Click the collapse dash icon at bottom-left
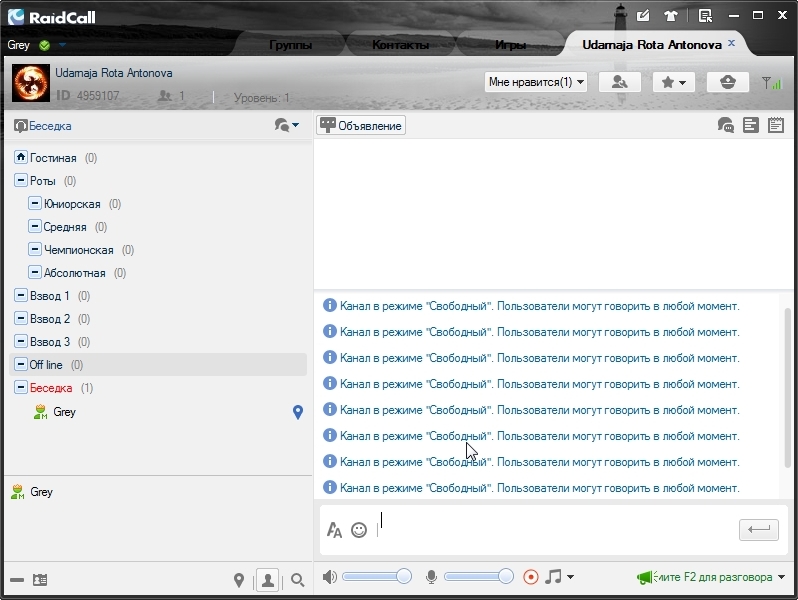The height and width of the screenshot is (600, 798). (x=17, y=580)
